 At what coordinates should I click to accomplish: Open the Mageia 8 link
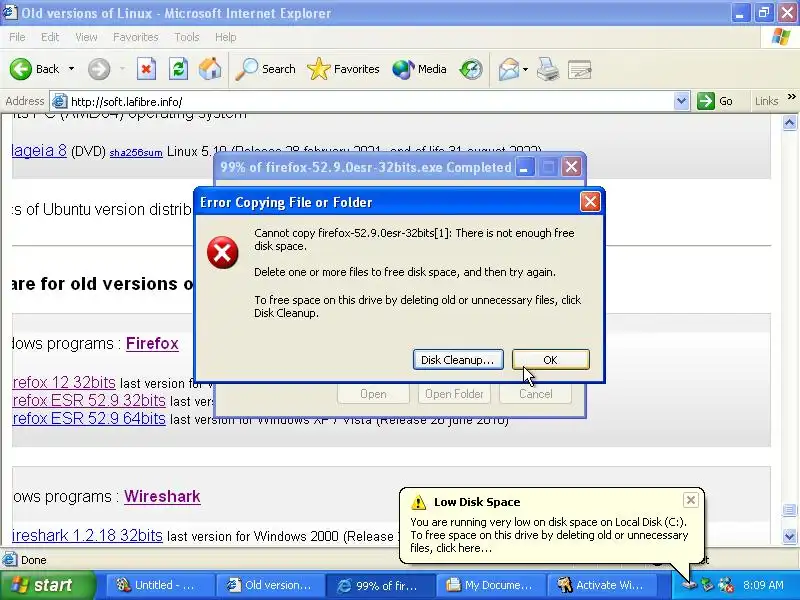point(39,151)
